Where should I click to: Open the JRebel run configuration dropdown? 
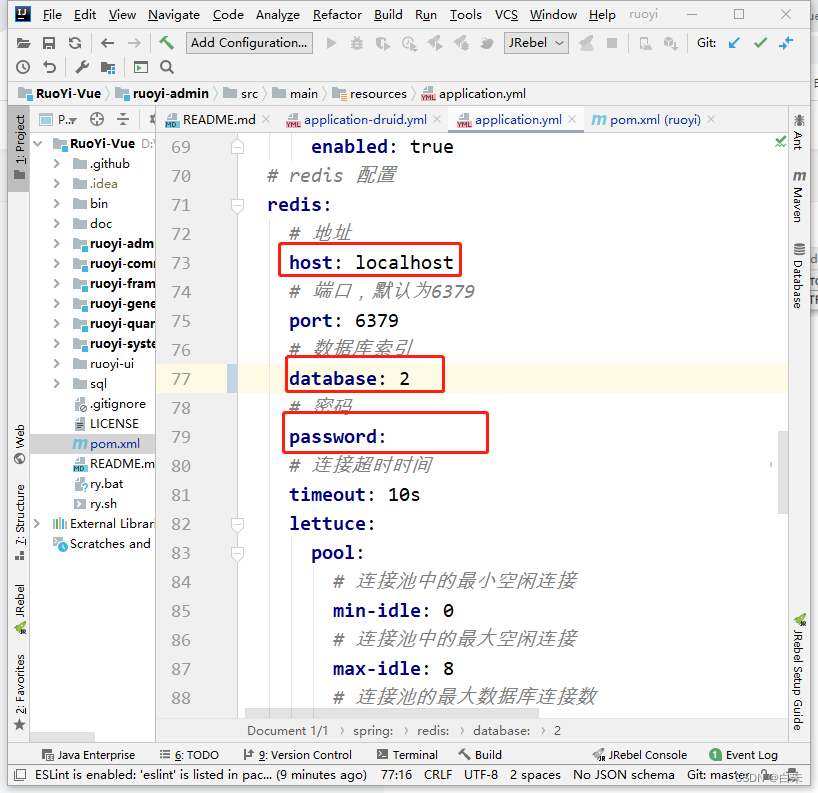click(x=537, y=43)
